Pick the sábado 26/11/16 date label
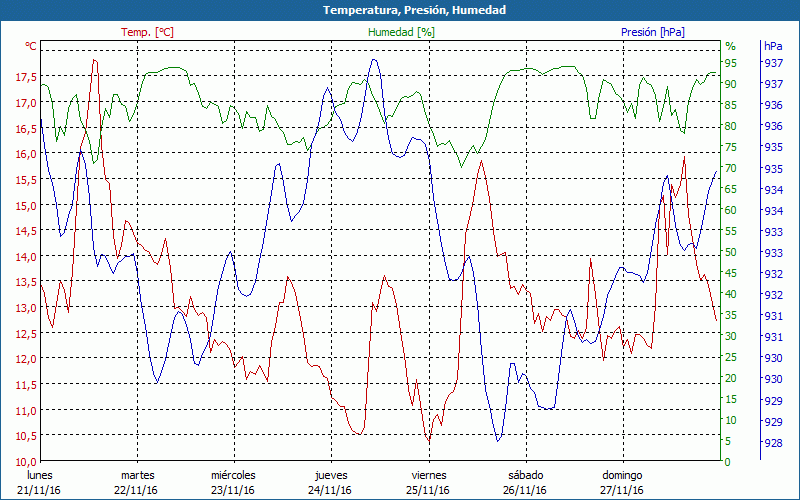The image size is (800, 500). [525, 482]
